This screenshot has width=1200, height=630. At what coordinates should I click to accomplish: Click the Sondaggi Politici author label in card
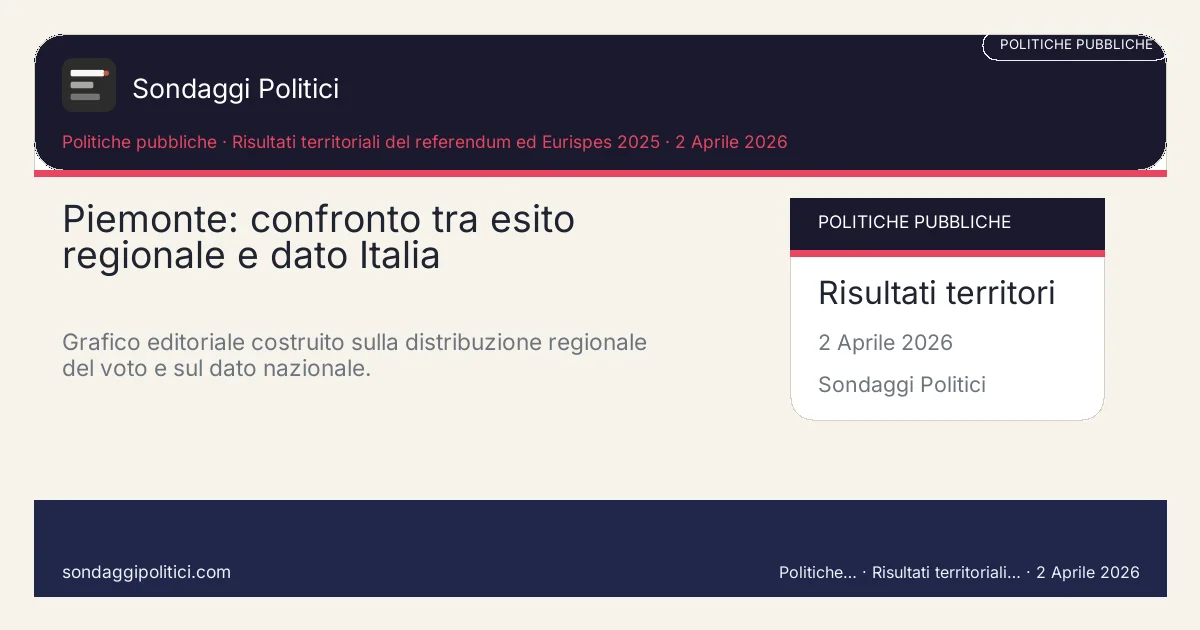point(901,385)
